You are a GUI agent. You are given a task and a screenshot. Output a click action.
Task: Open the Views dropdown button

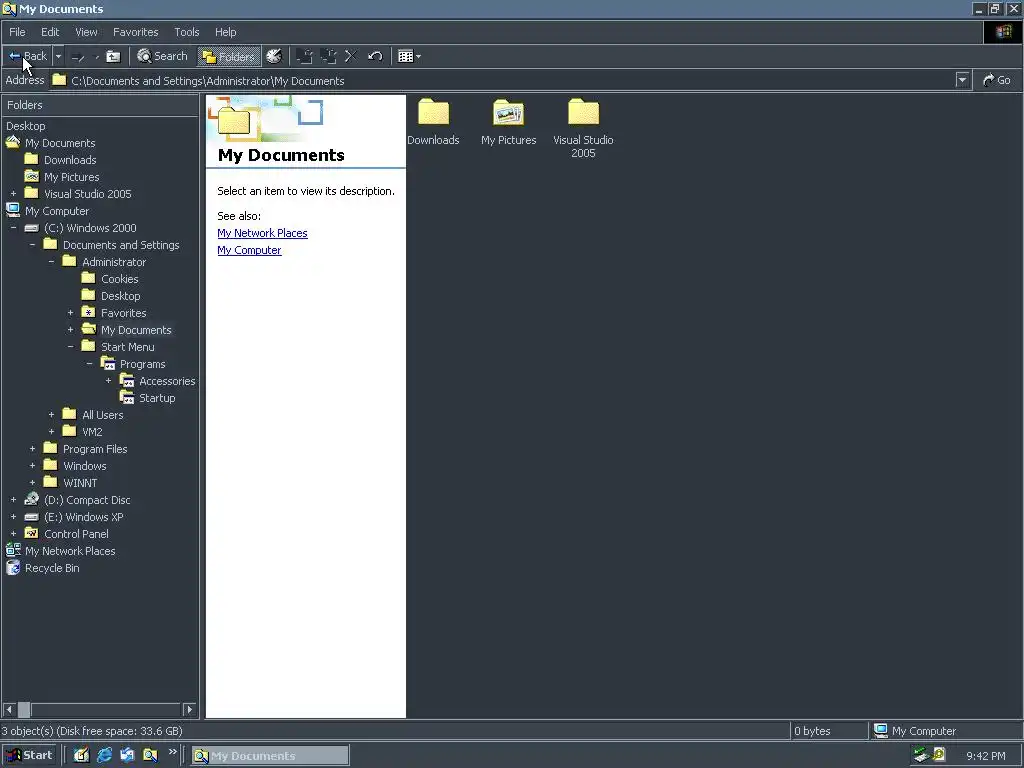(x=409, y=56)
